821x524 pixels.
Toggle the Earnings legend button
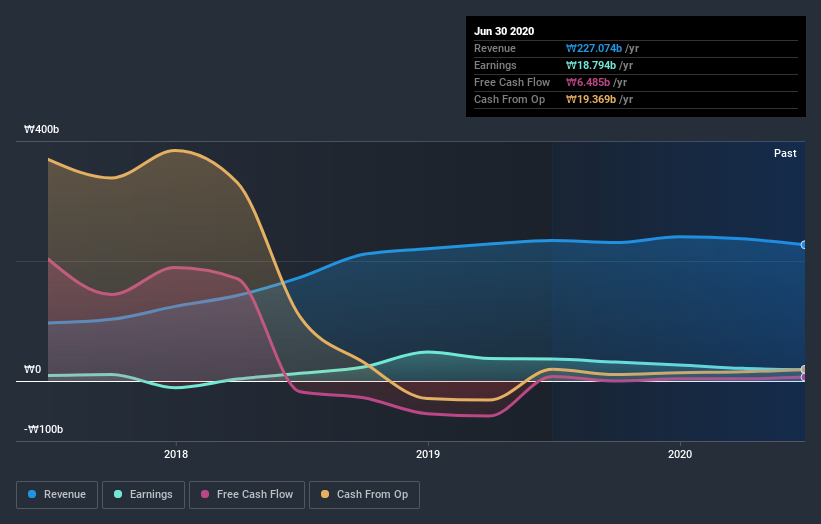pos(143,495)
